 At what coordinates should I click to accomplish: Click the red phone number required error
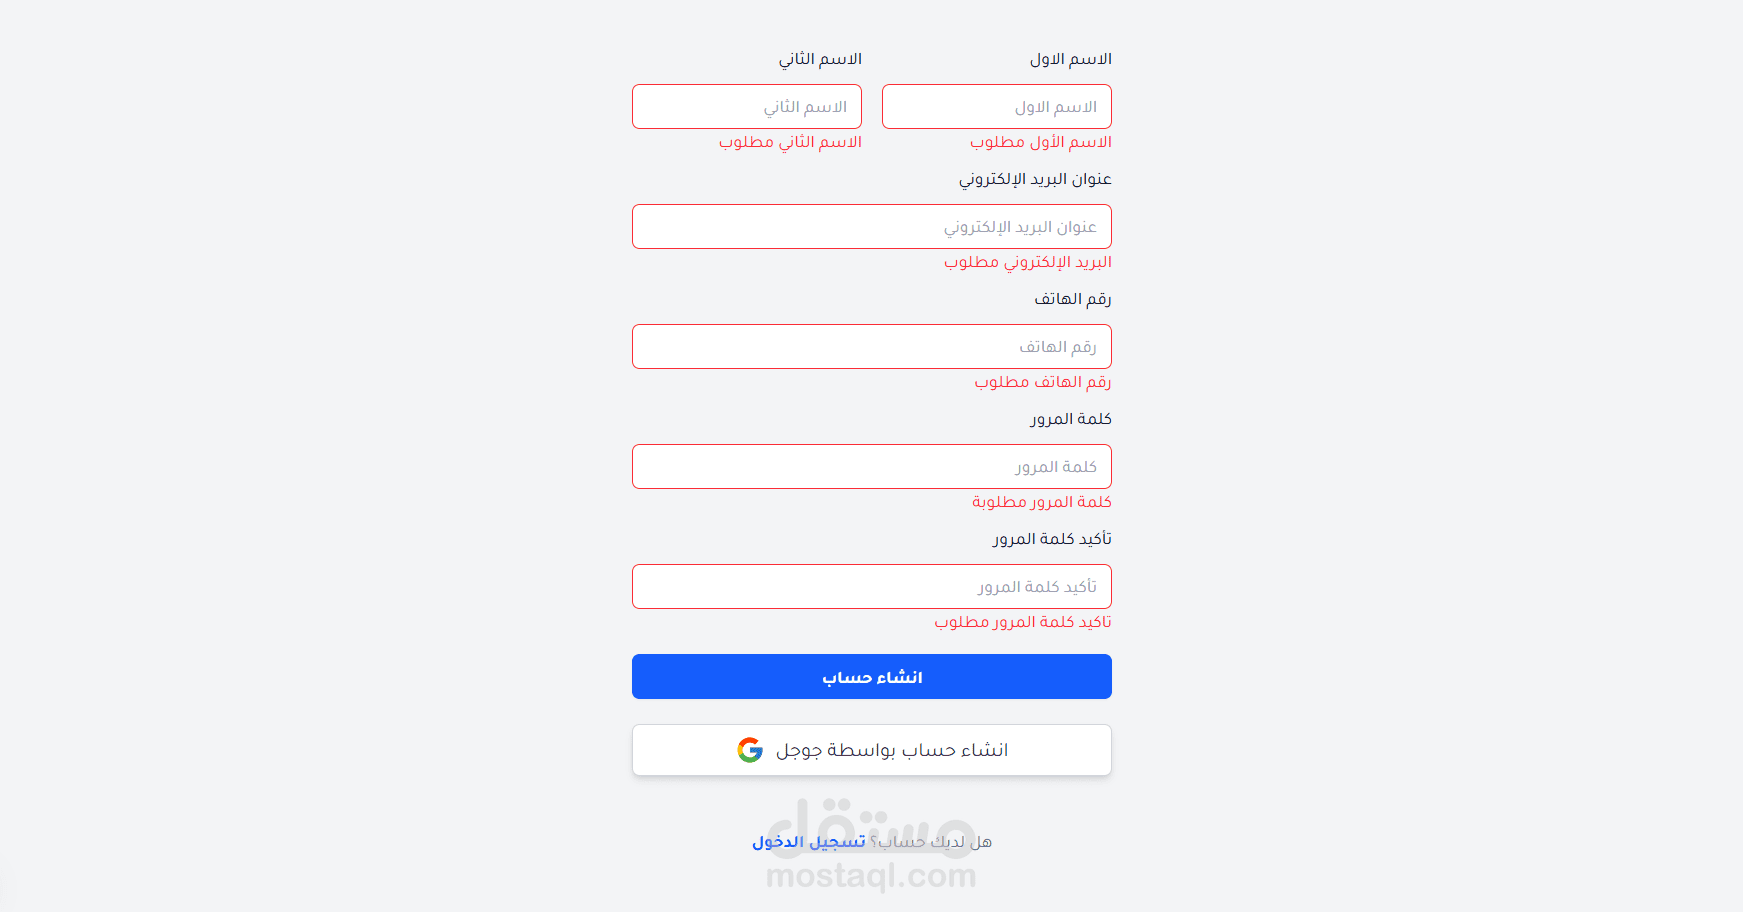[1042, 382]
